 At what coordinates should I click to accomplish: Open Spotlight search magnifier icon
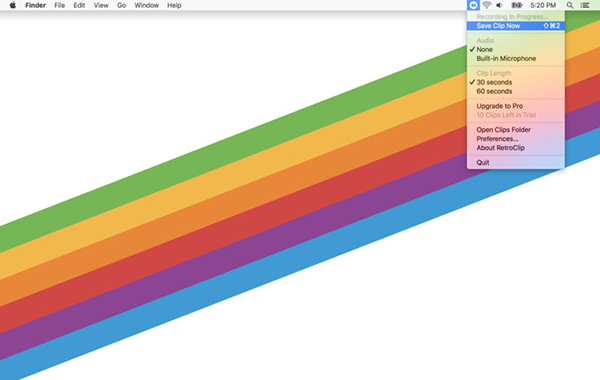(x=570, y=5)
